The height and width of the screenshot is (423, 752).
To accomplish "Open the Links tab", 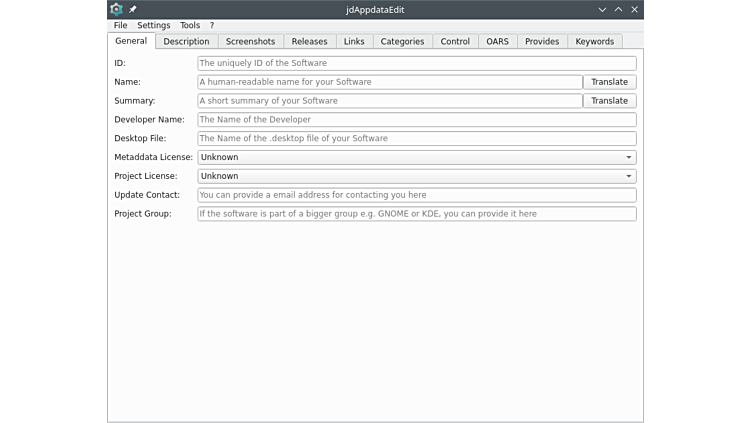I will tap(354, 41).
